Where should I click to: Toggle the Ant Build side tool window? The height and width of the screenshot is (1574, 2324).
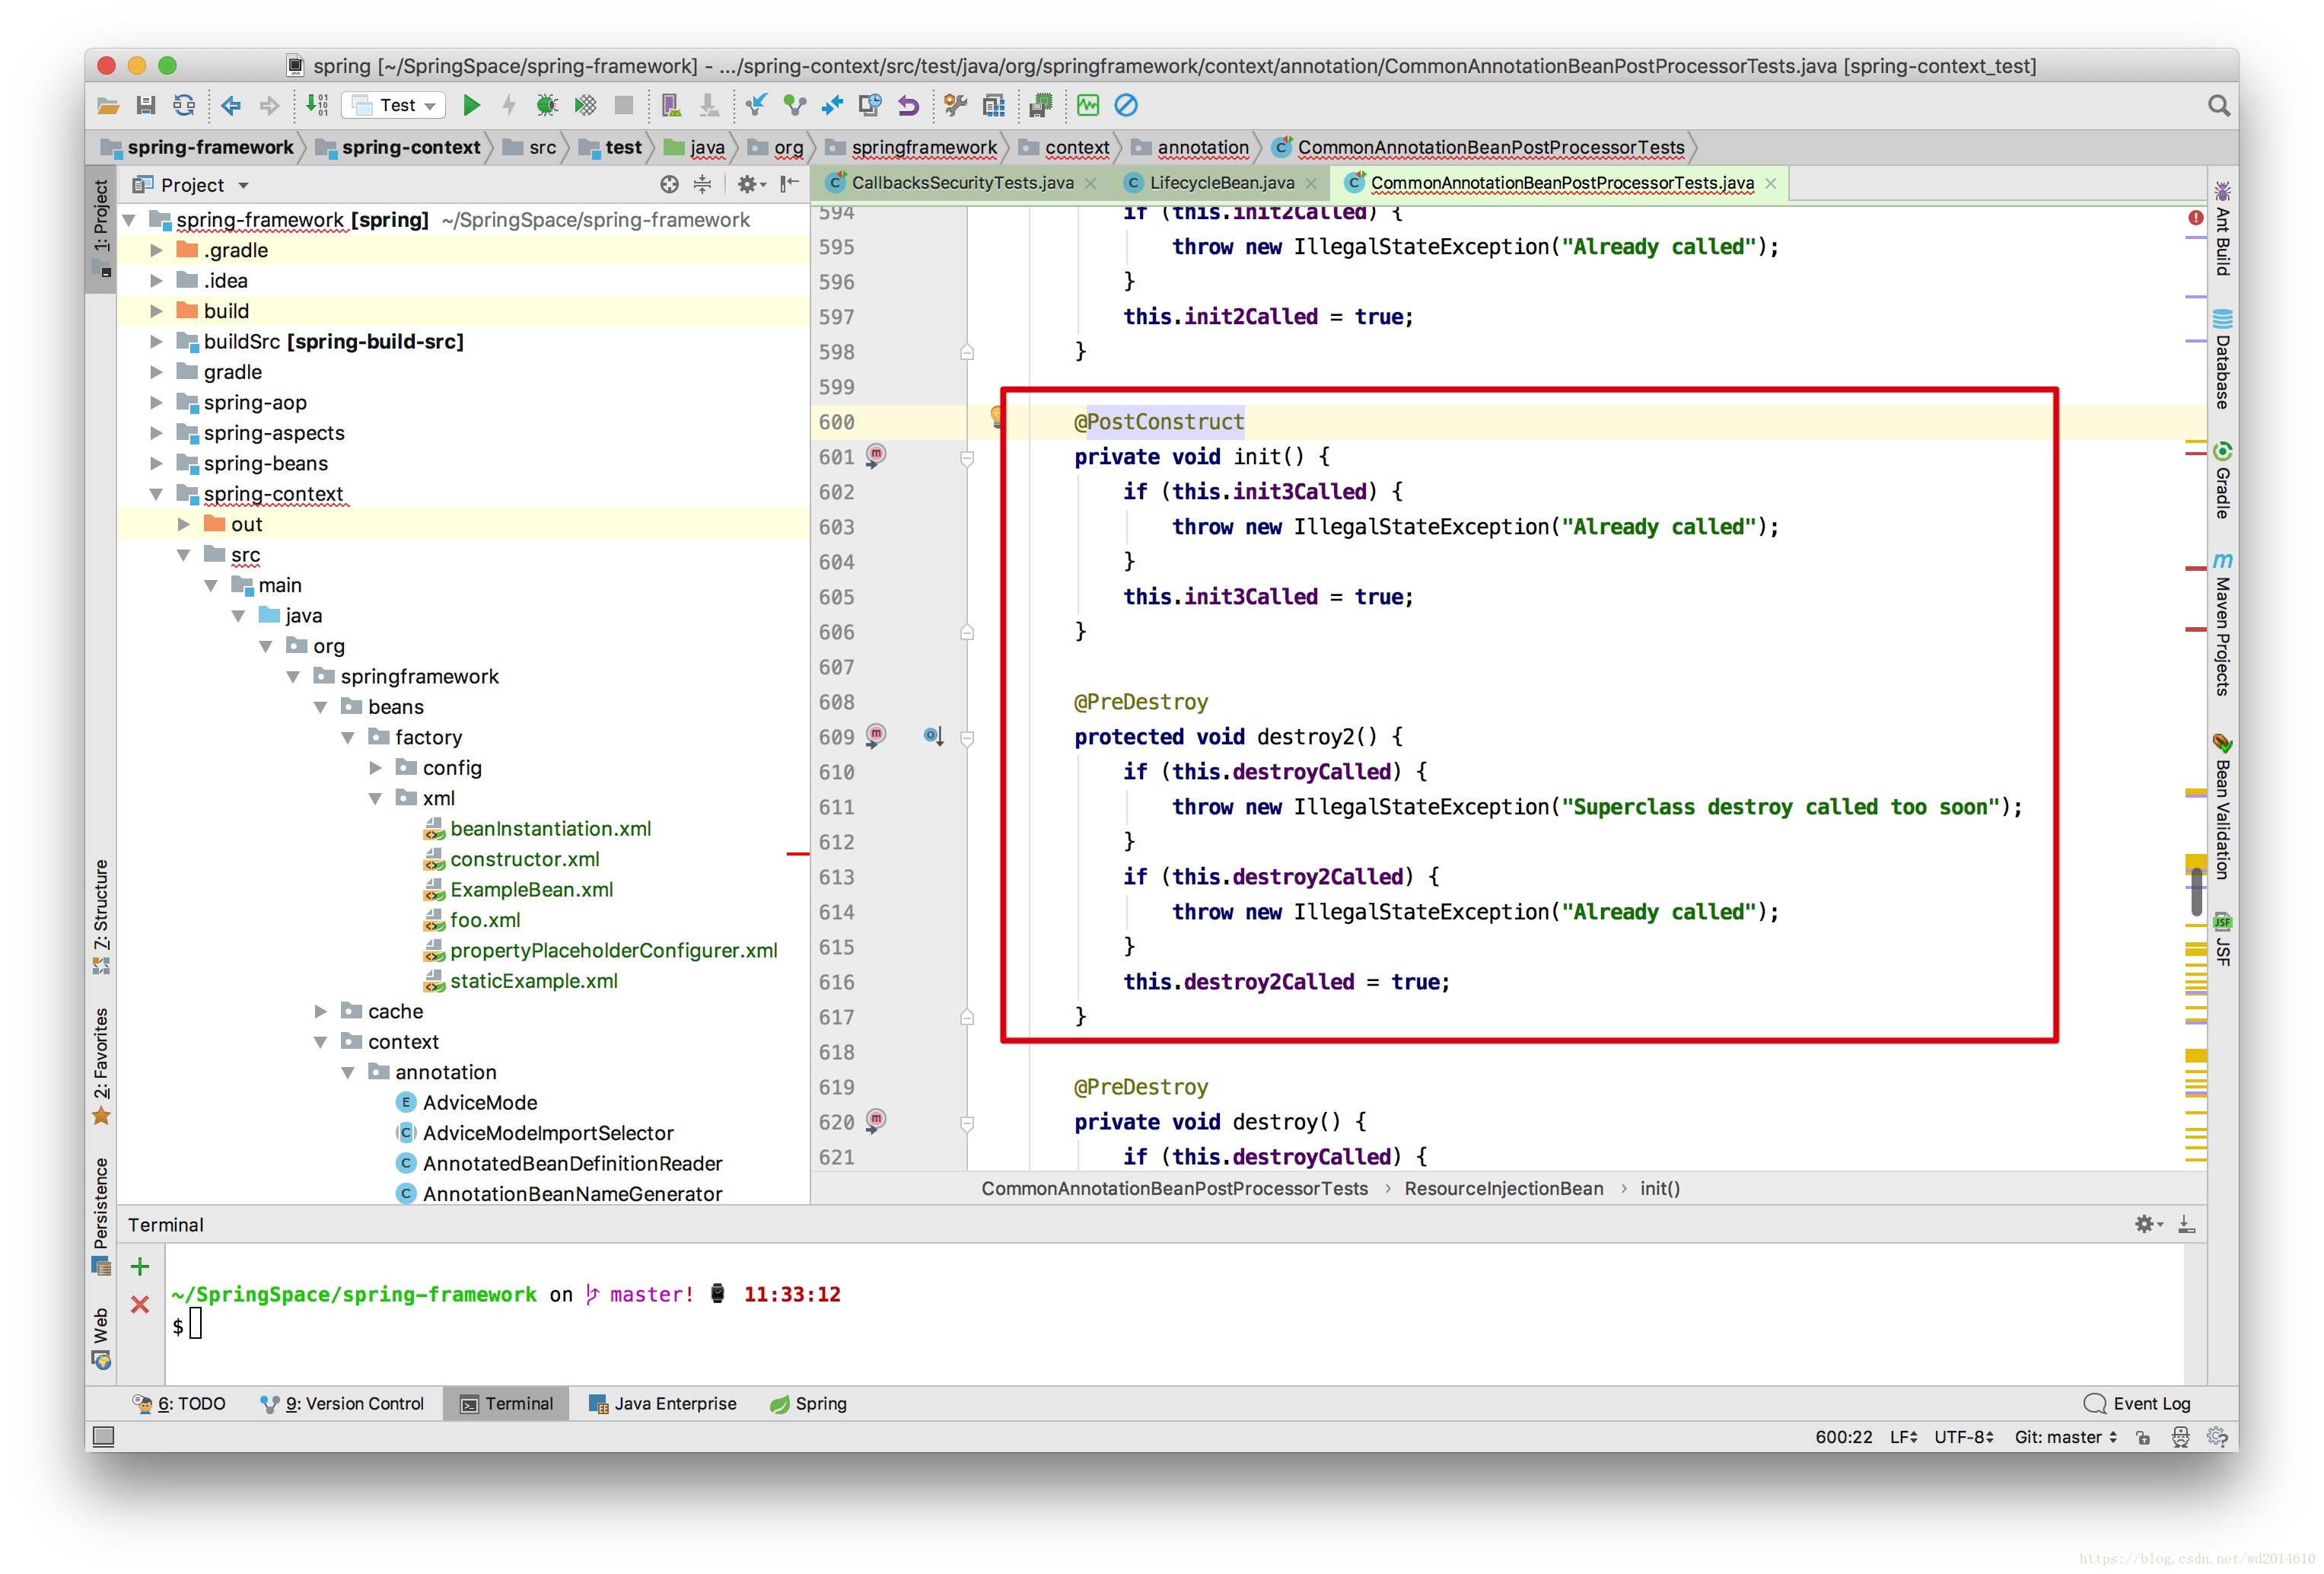pyautogui.click(x=2222, y=229)
